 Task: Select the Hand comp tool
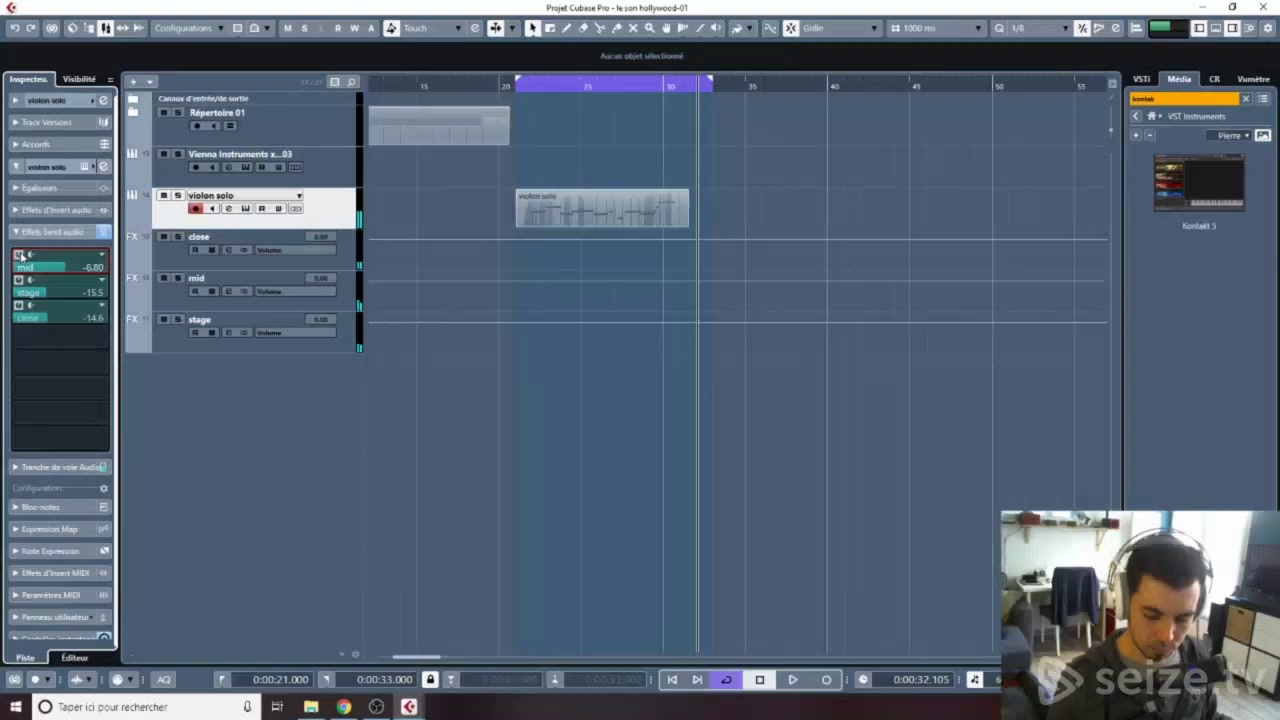tap(666, 28)
